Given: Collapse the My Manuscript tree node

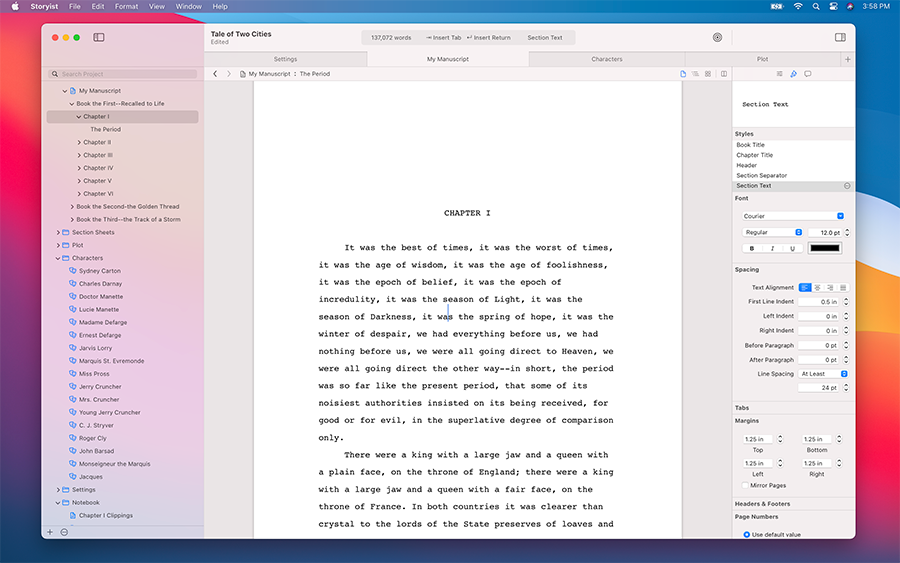Looking at the screenshot, I should point(65,91).
